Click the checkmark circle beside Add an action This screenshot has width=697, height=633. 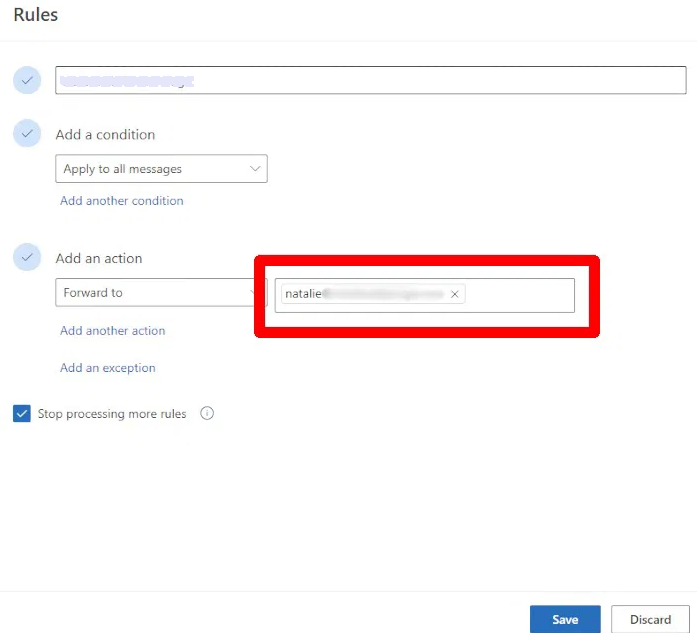coord(27,257)
